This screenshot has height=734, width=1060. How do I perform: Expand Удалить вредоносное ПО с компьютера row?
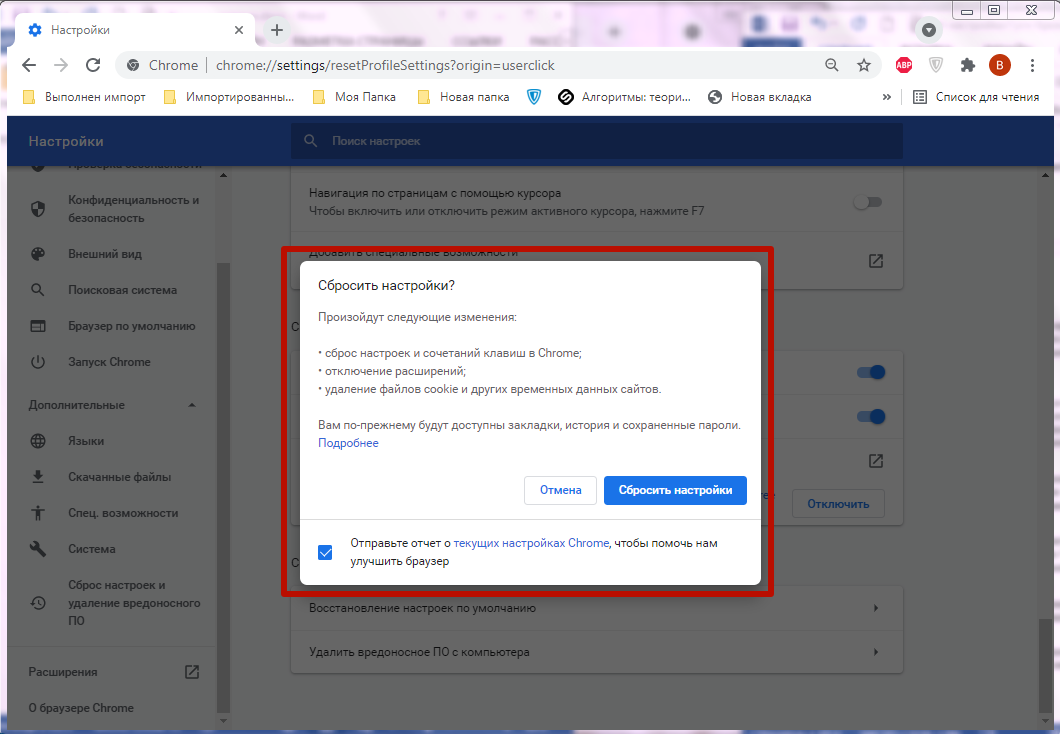[x=597, y=652]
